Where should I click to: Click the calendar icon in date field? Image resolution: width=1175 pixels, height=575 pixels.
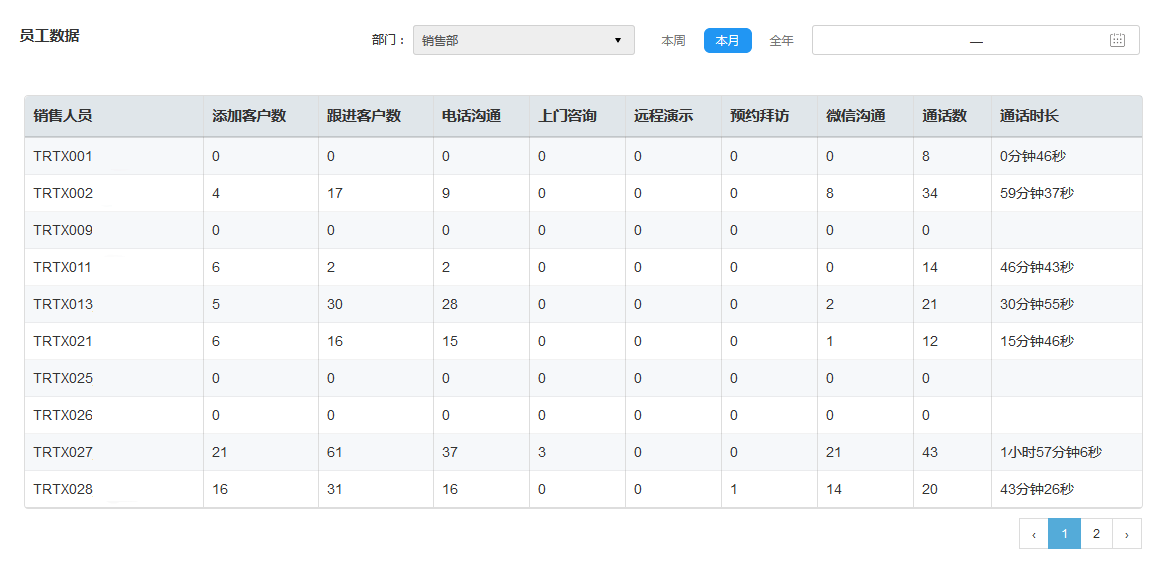coord(1117,41)
